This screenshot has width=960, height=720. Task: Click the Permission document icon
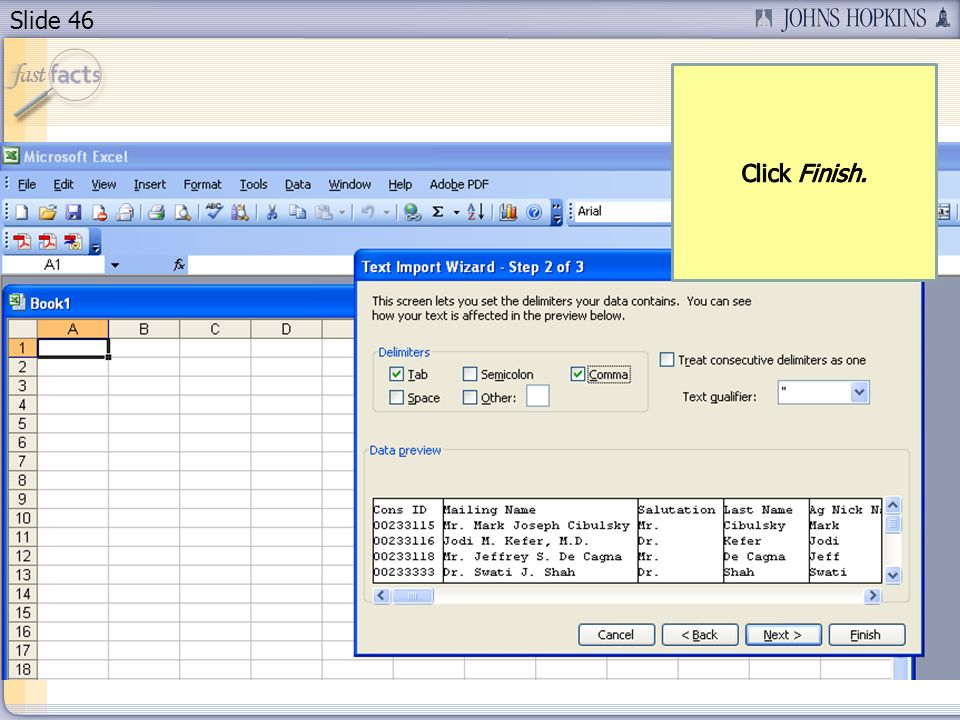coord(99,212)
